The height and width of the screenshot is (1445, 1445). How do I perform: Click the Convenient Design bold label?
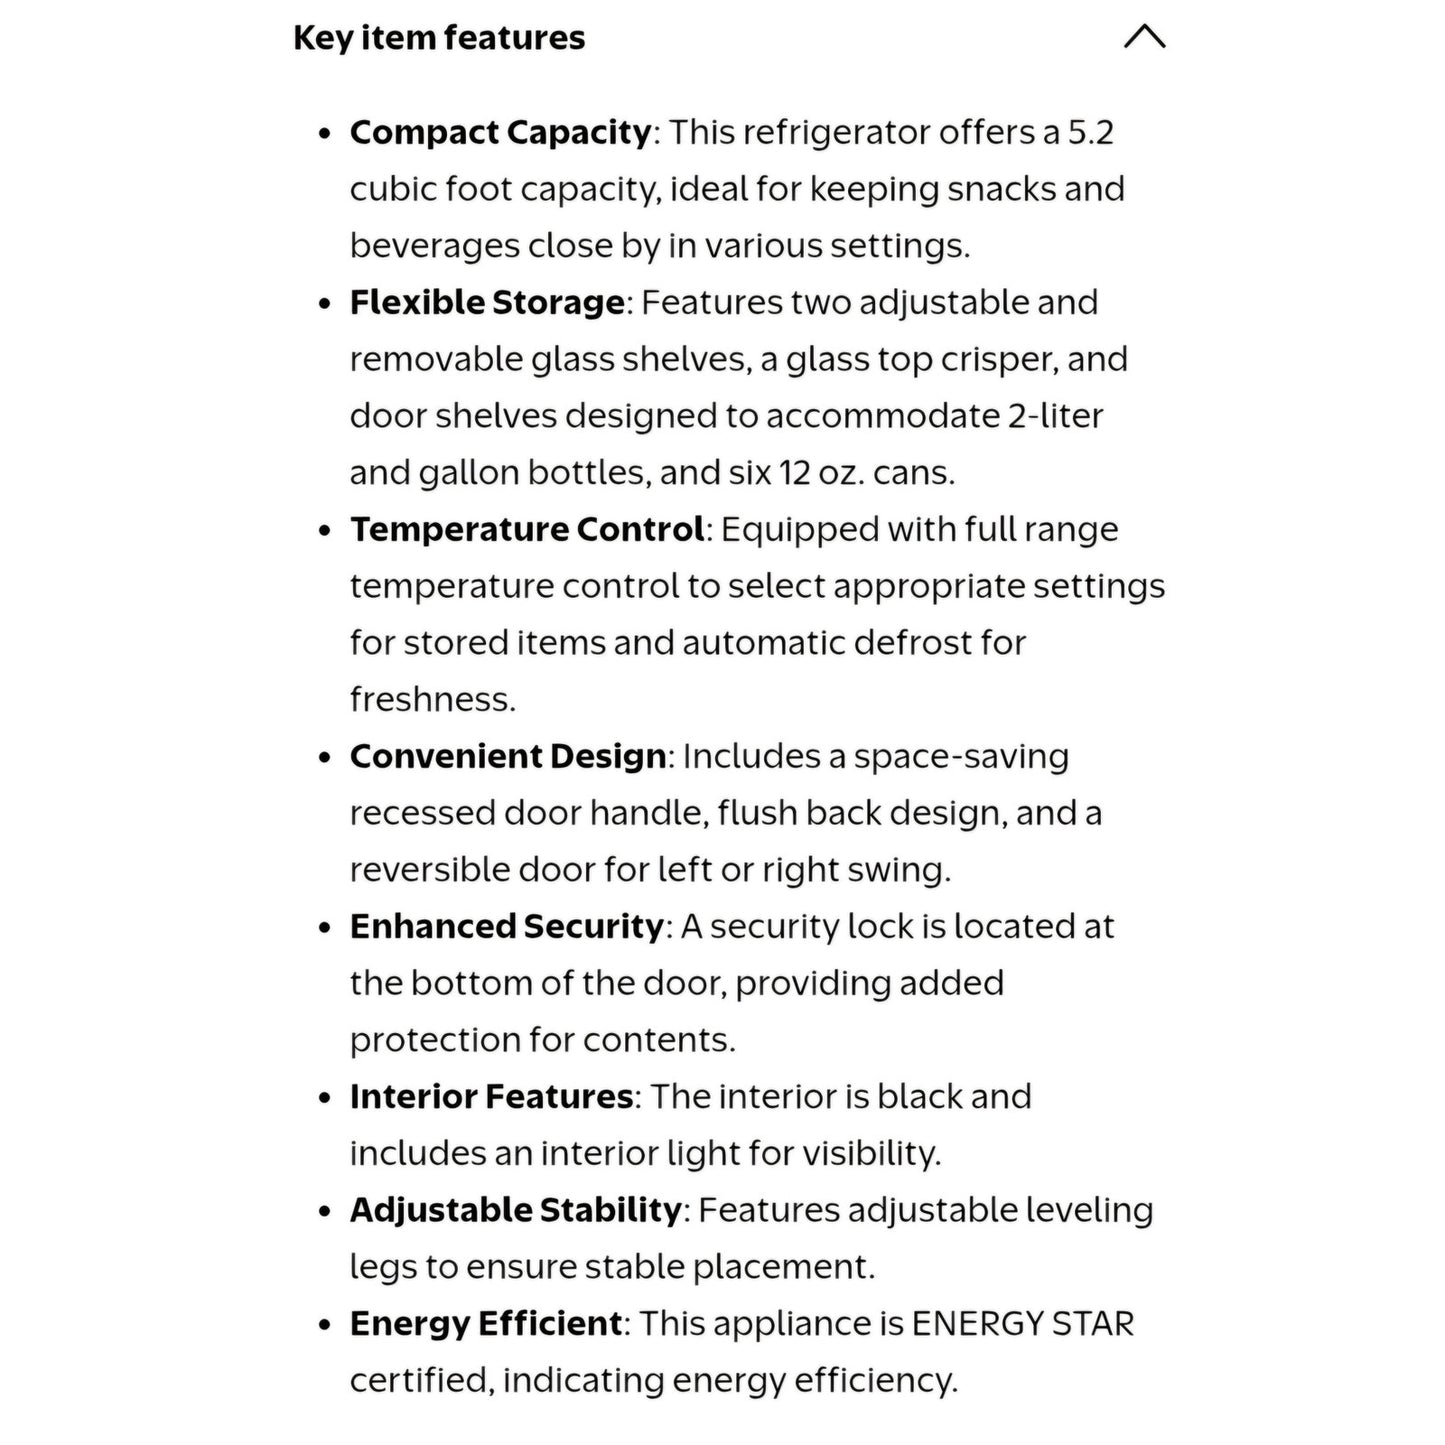508,756
